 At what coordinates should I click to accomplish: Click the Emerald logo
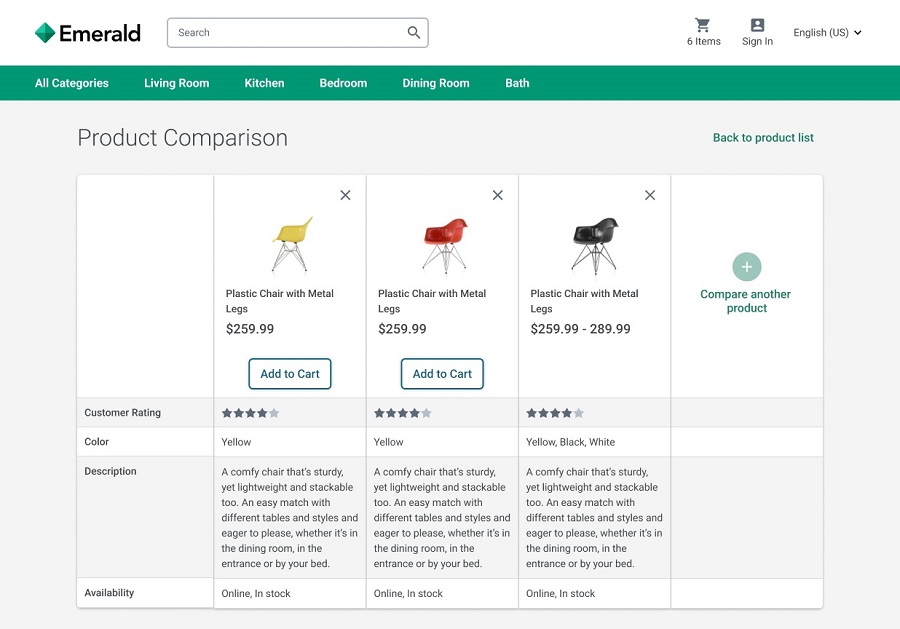pyautogui.click(x=88, y=33)
